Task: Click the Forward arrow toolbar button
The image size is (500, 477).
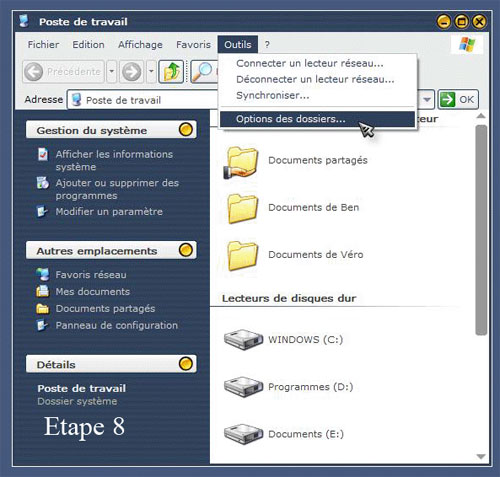Action: 132,71
